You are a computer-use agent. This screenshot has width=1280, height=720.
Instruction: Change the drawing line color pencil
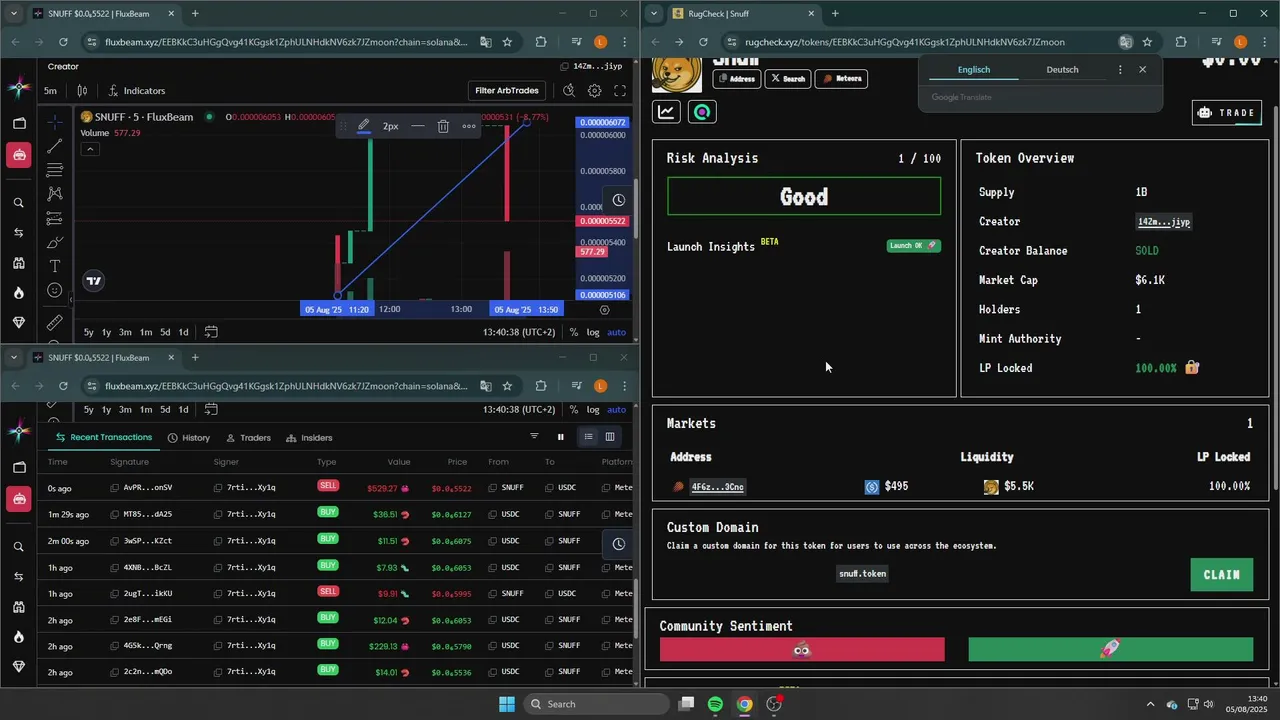364,126
